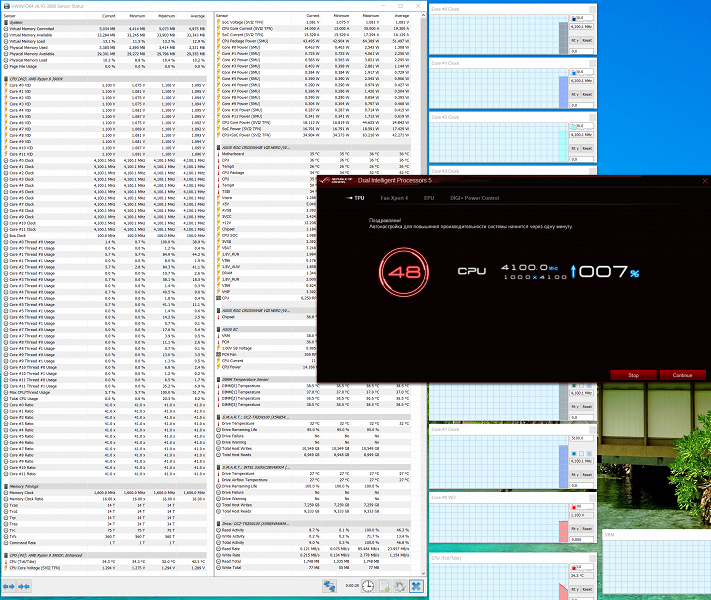Click network remote sensors icon in HWiNFO toolbar
This screenshot has width=711, height=600.
pos(329,586)
